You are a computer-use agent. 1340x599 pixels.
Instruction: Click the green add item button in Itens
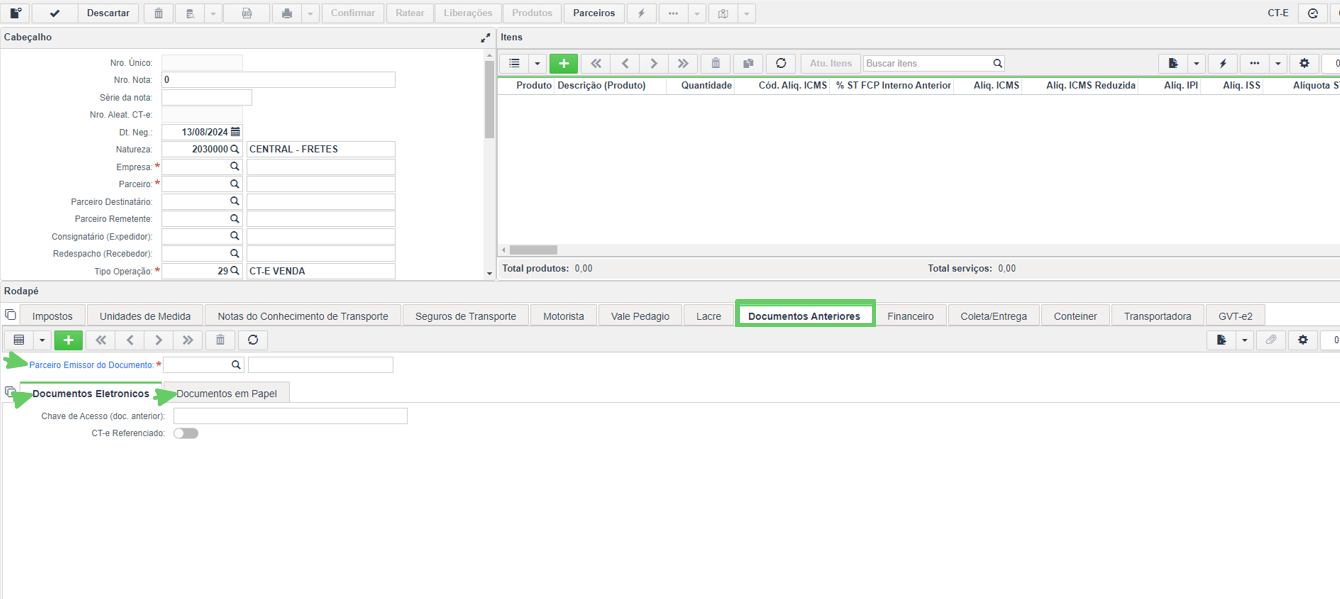point(564,63)
